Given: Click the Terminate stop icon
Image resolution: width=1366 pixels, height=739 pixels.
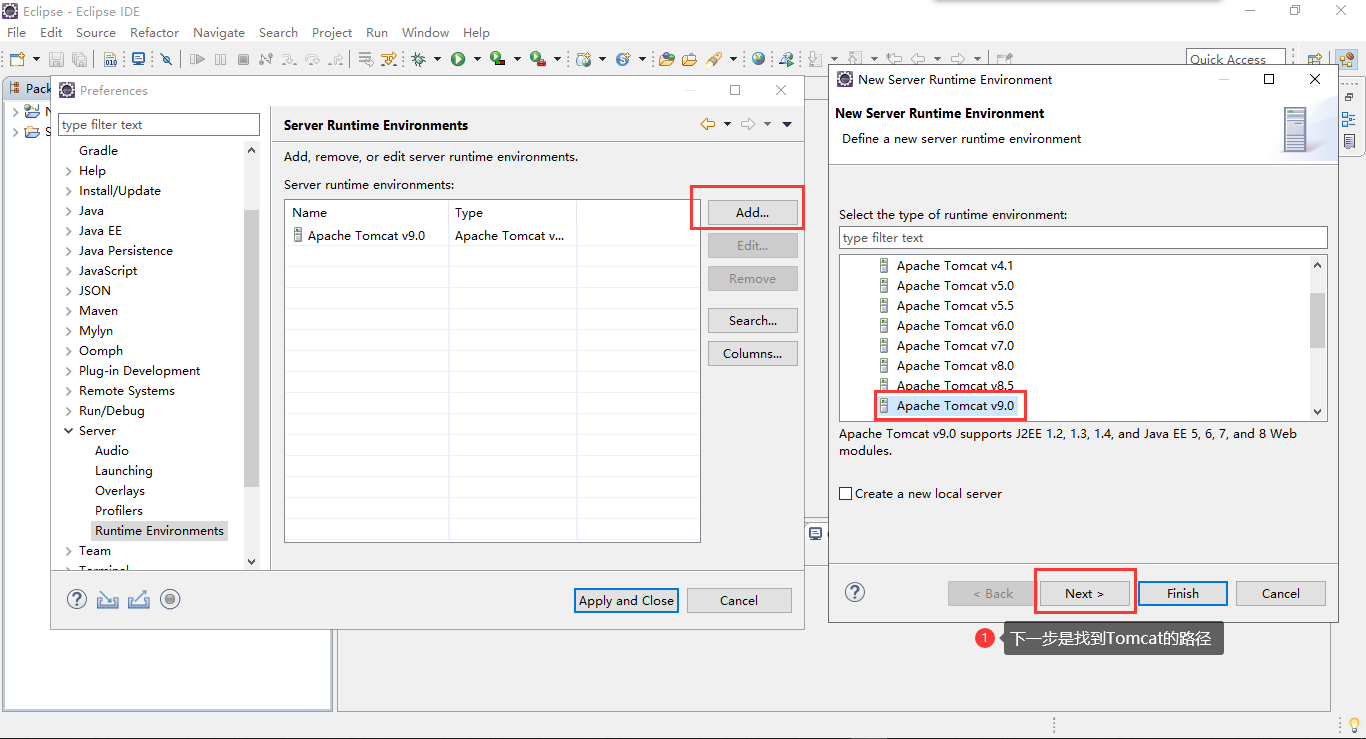Looking at the screenshot, I should click(x=243, y=59).
